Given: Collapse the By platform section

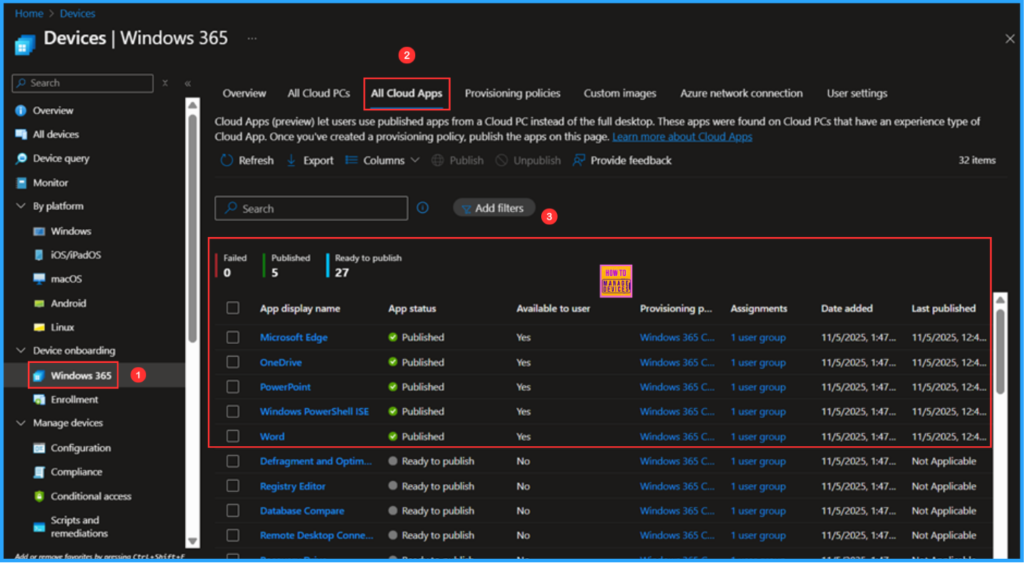Looking at the screenshot, I should [21, 206].
